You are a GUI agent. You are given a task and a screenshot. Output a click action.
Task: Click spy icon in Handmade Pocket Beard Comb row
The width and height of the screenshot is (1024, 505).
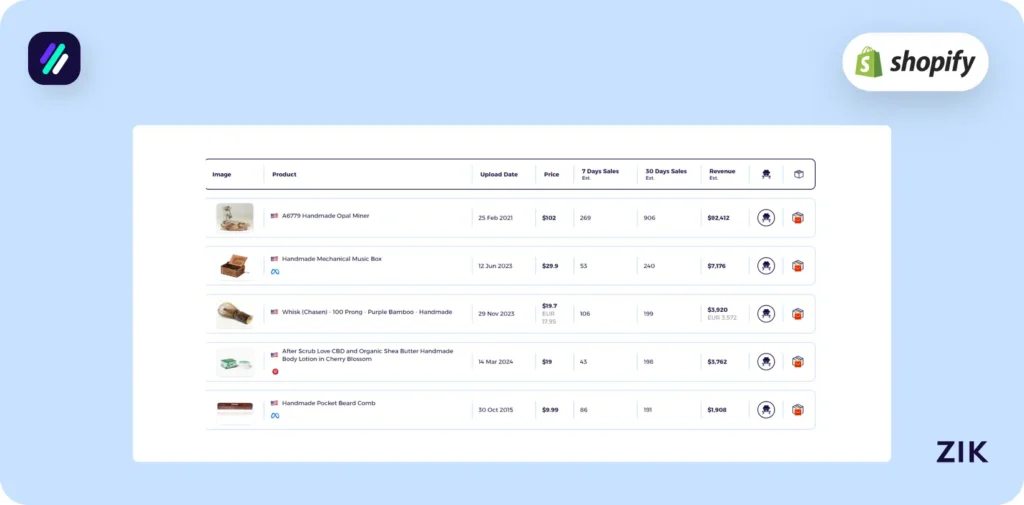765,410
